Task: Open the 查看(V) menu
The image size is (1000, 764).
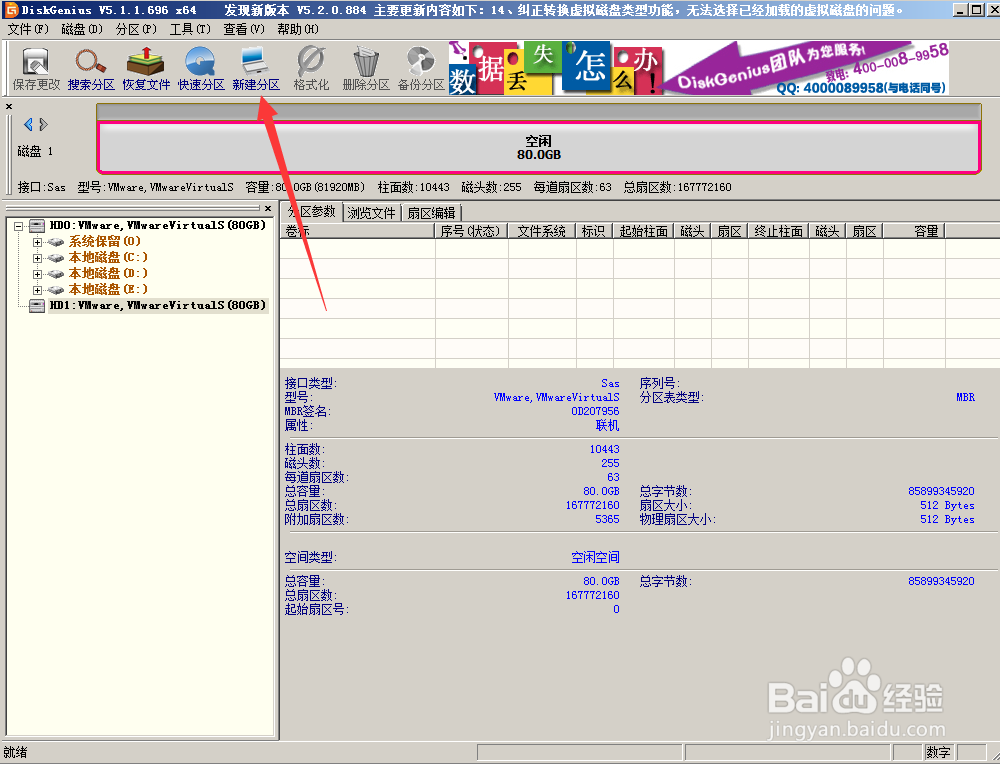Action: 244,29
